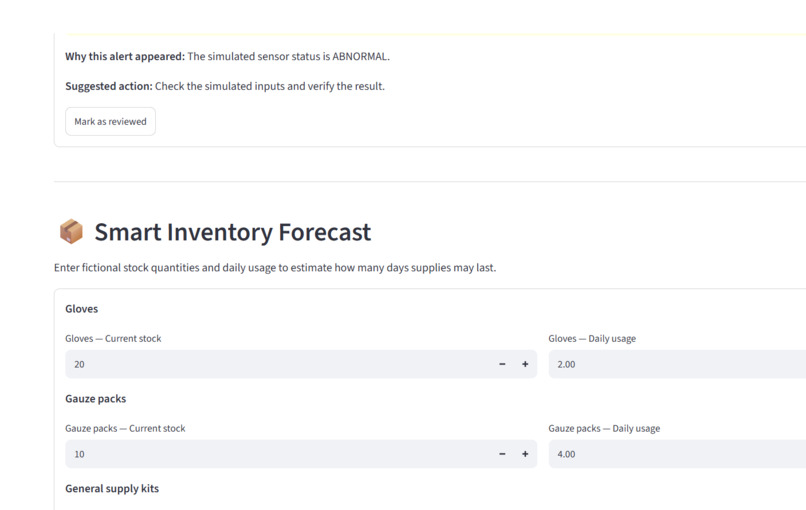Select the Gloves current stock input field

(278, 364)
